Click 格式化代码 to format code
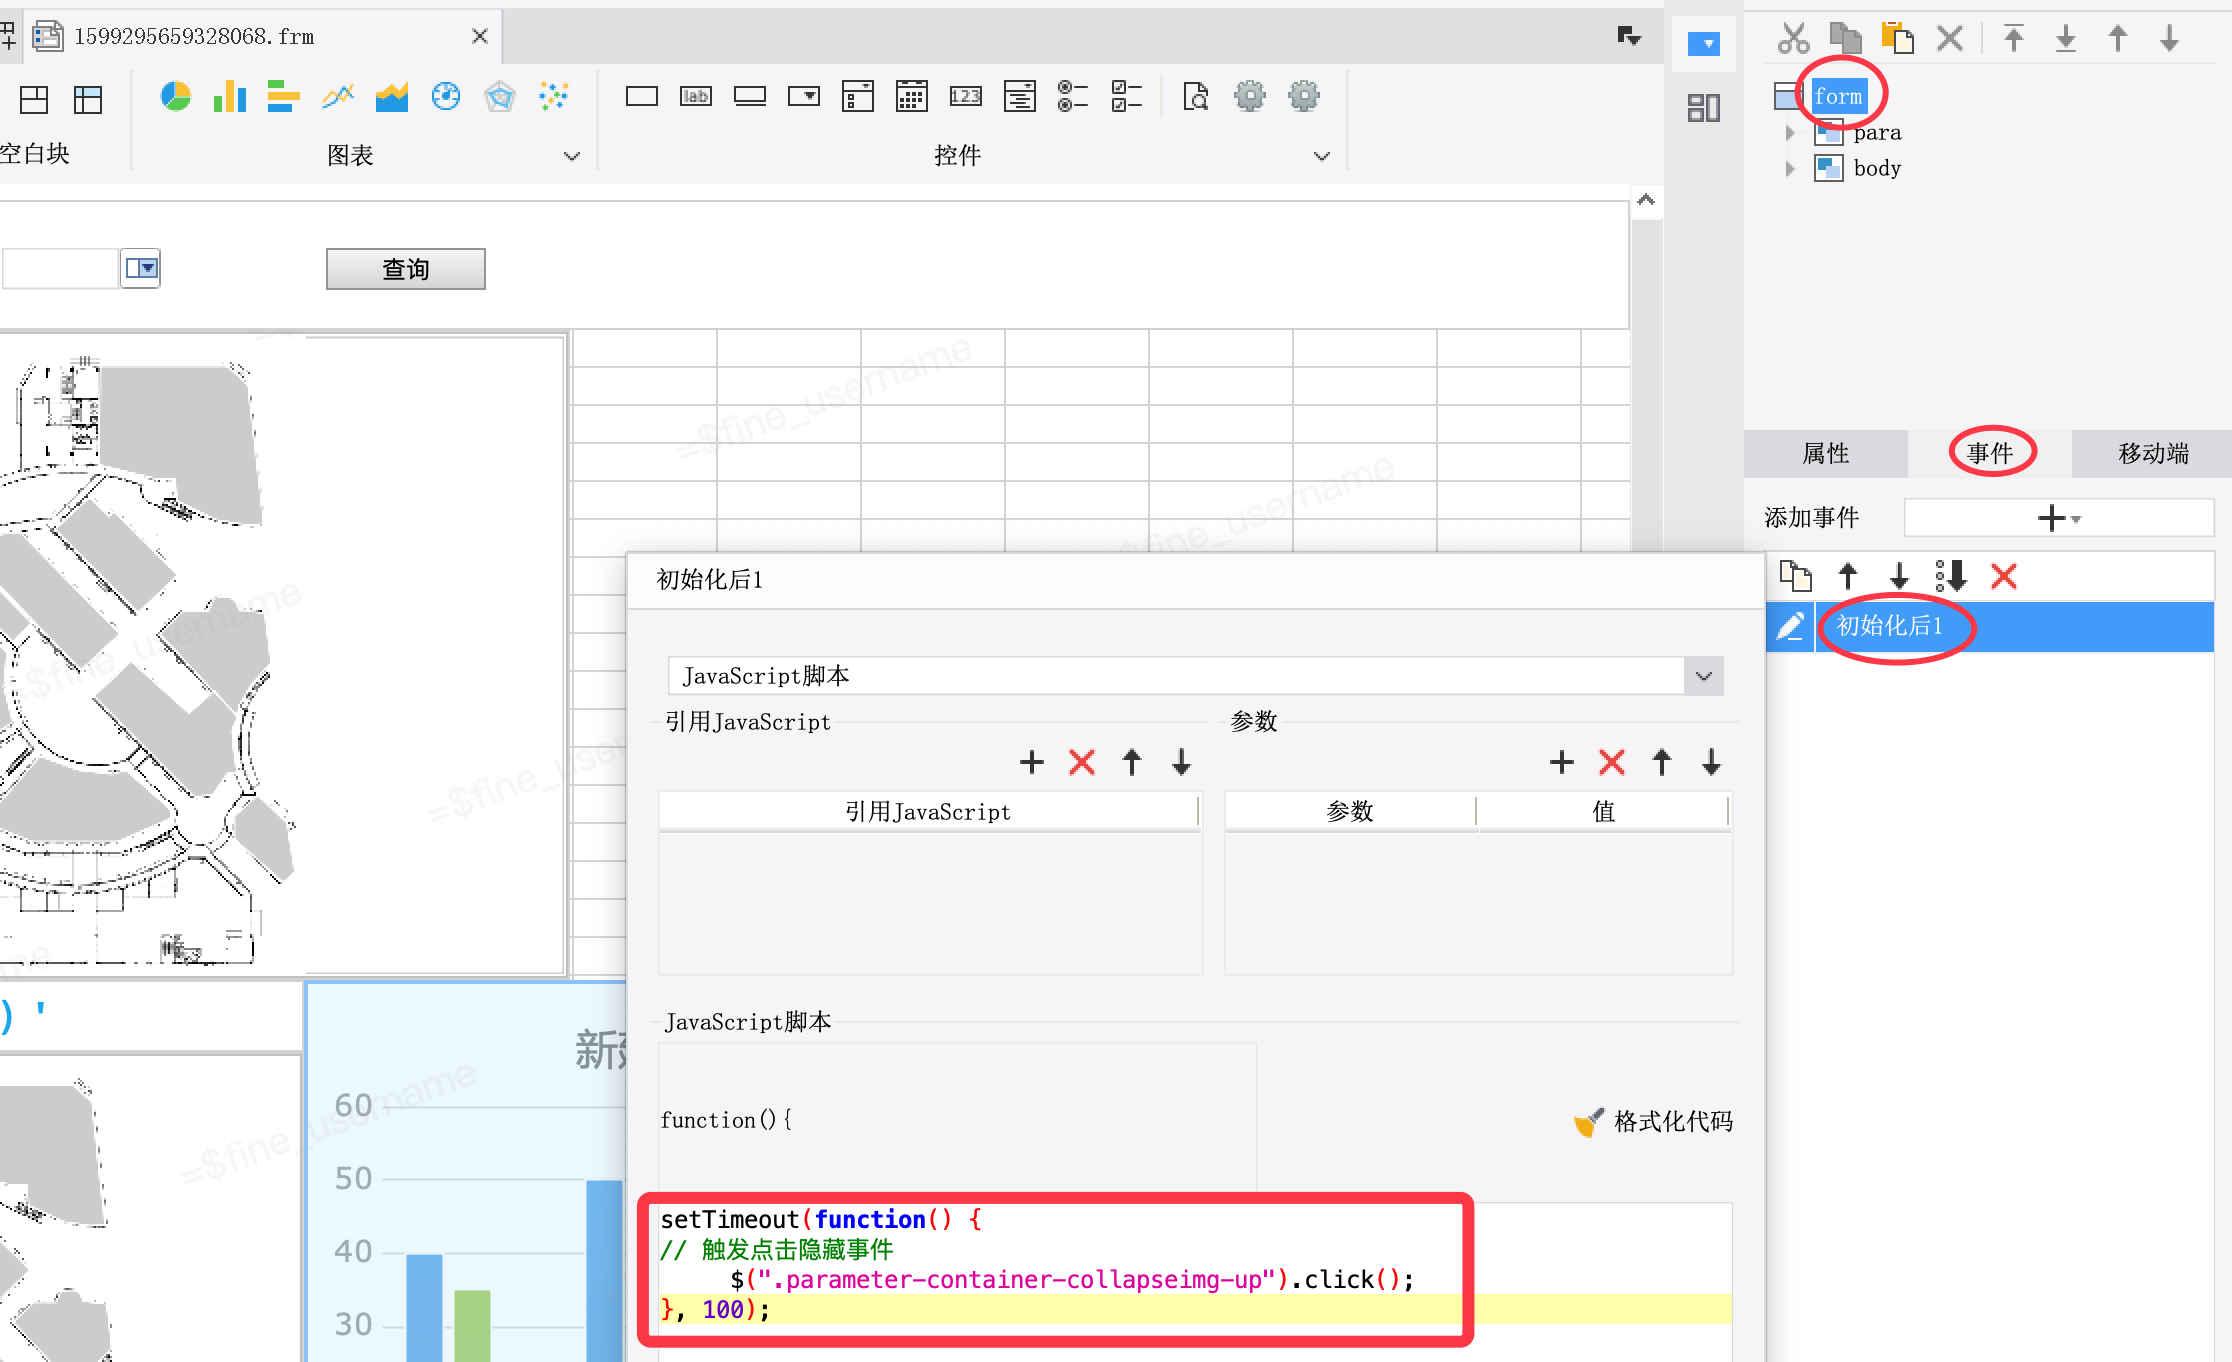Viewport: 2232px width, 1362px height. tap(1654, 1122)
